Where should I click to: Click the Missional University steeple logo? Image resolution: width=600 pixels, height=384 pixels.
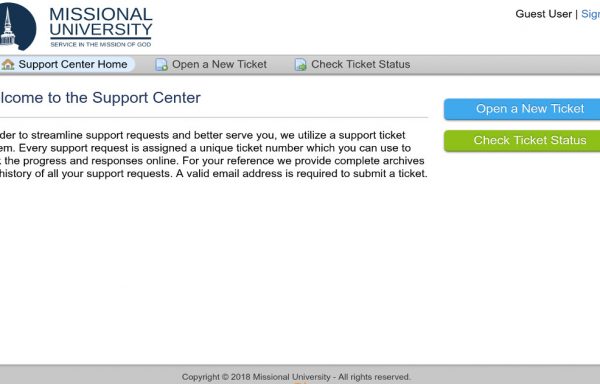(17, 27)
